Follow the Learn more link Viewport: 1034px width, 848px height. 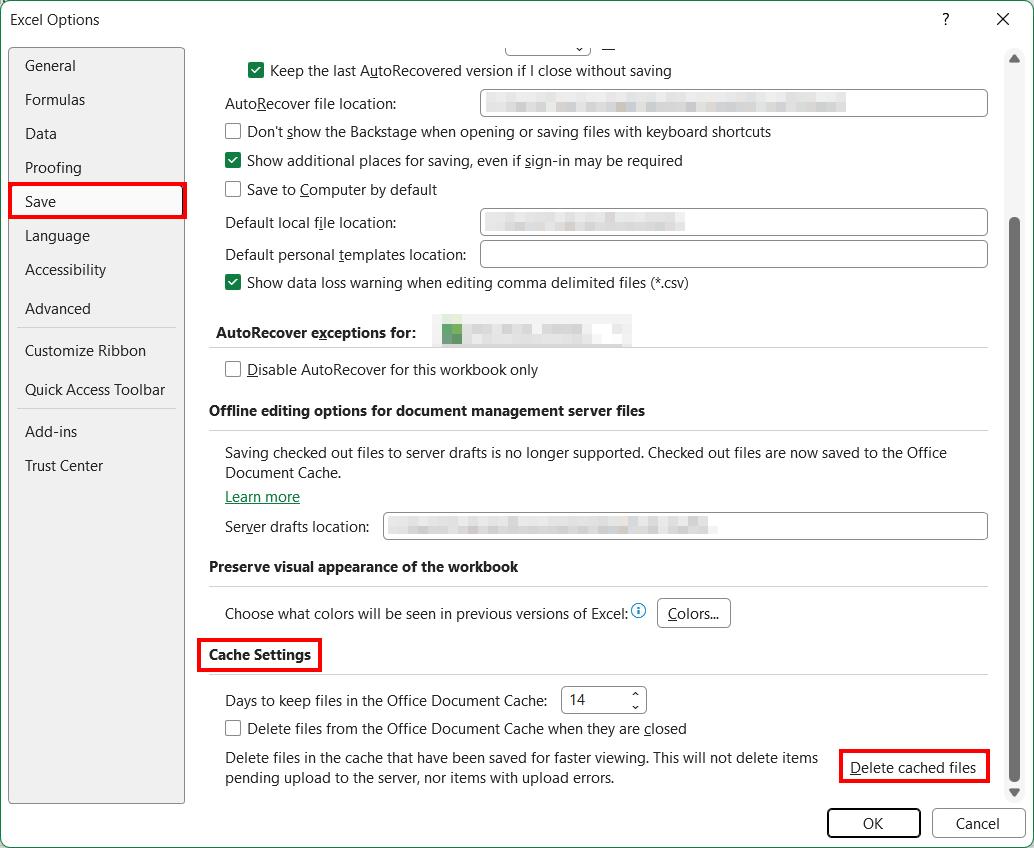[x=262, y=497]
